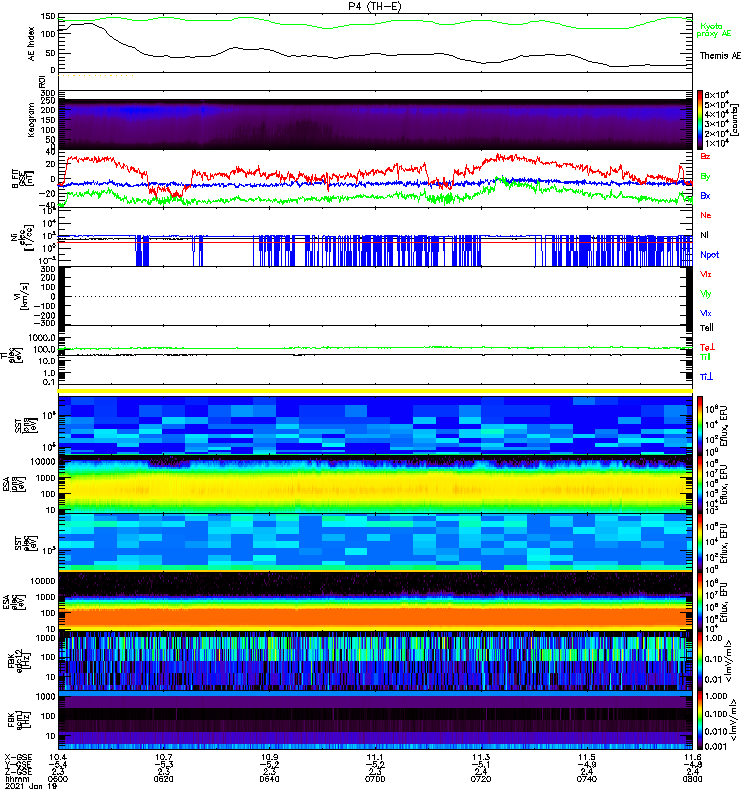Click the SST electrons Eflux colorbar
Screen dimensions: 750x800
pos(700,543)
